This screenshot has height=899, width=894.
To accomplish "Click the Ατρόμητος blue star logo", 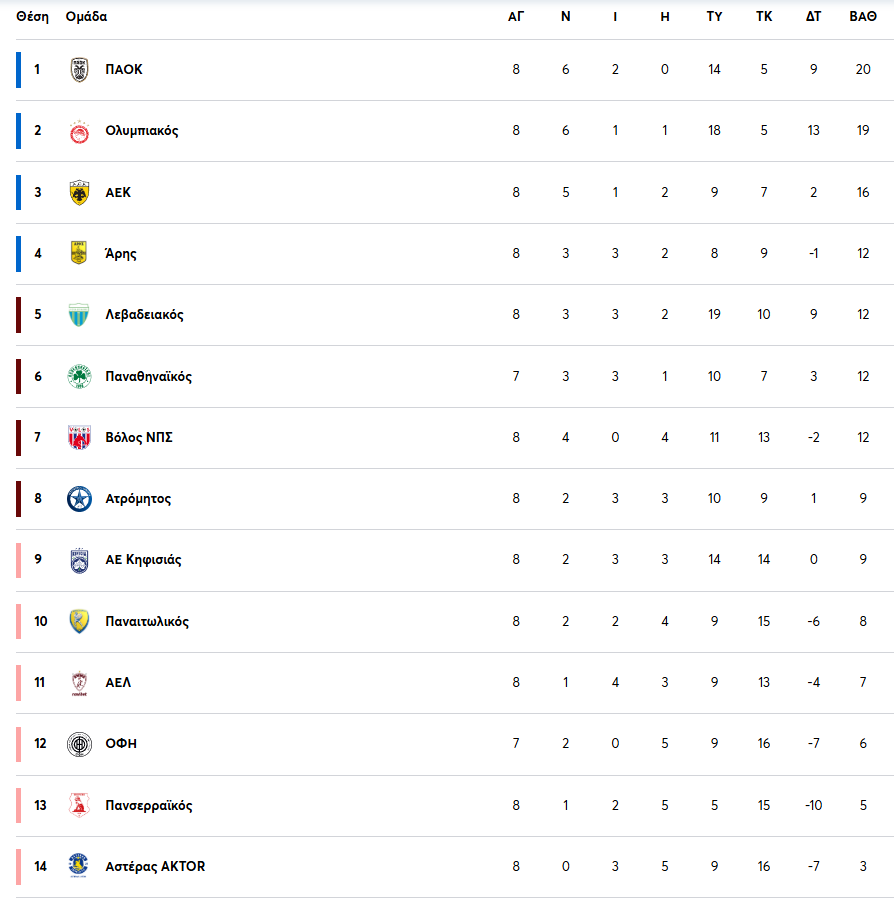I will (79, 499).
